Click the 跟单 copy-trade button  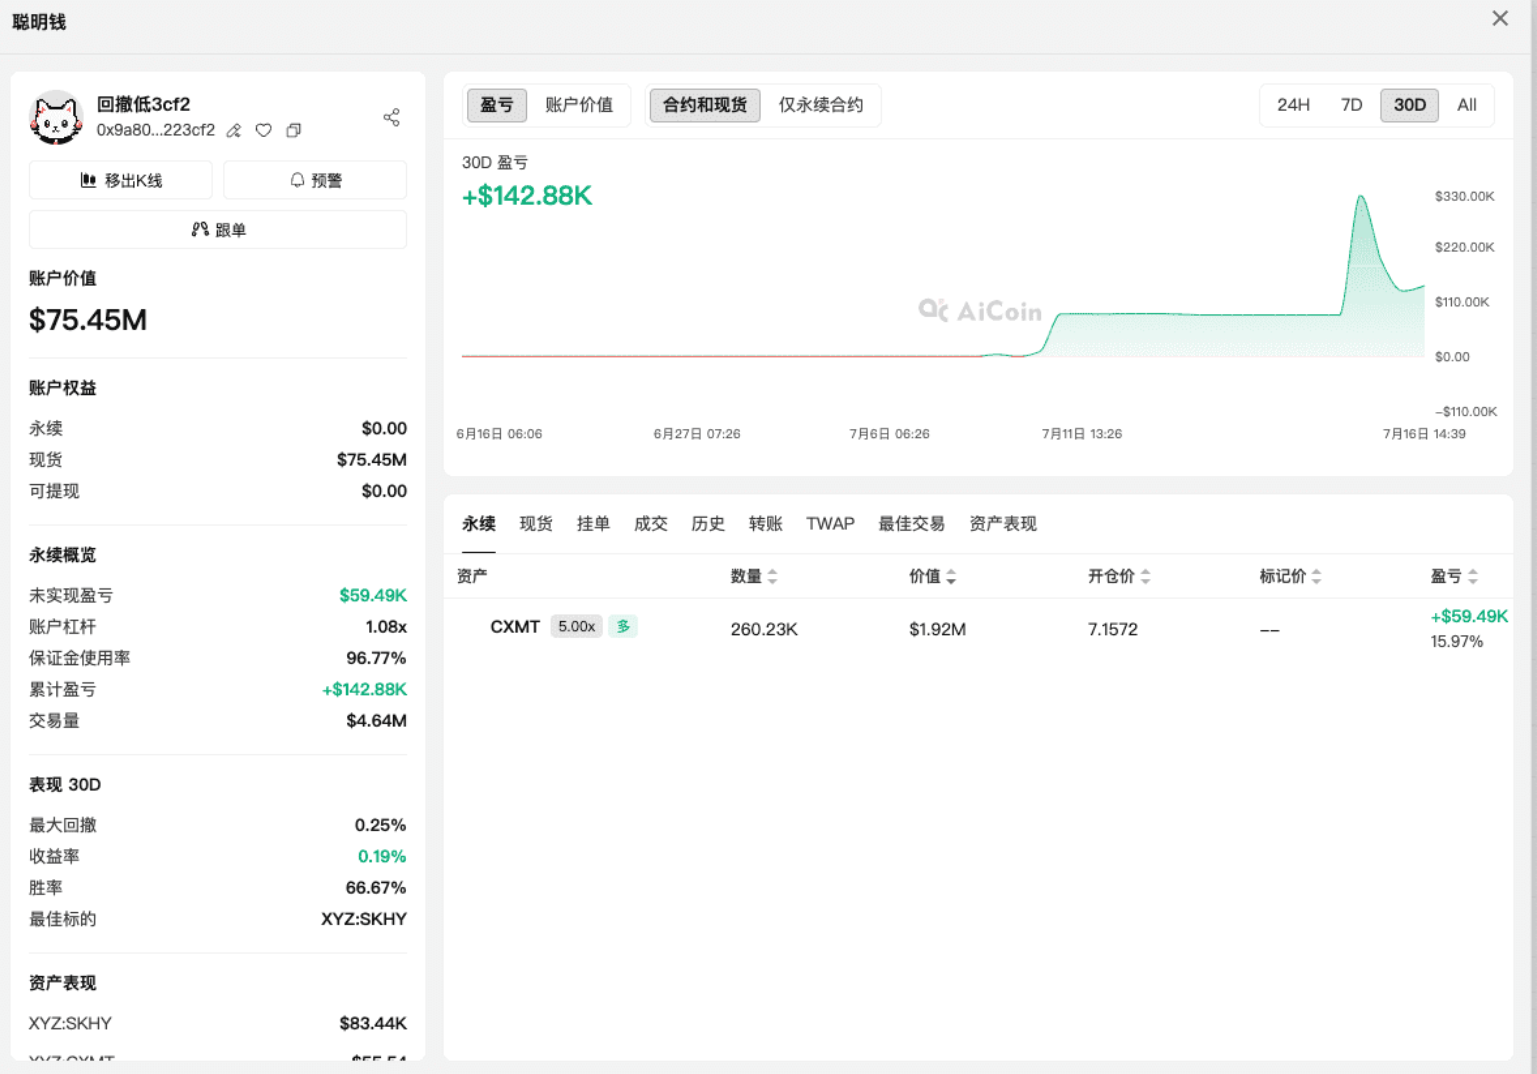[x=218, y=229]
